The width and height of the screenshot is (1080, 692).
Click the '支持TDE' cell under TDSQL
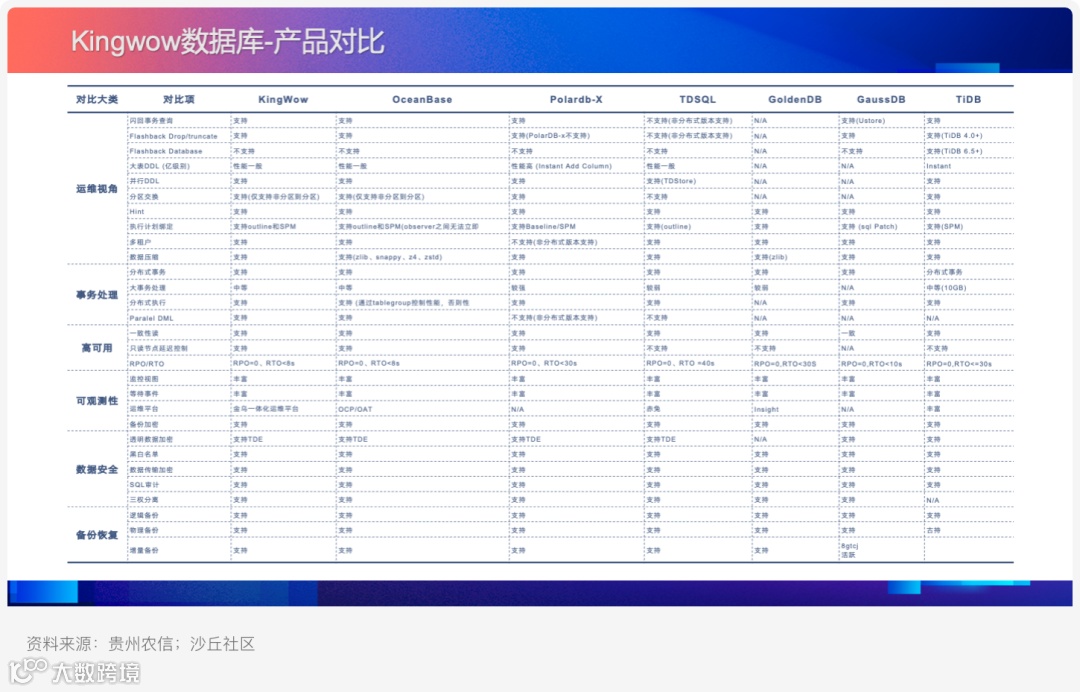(661, 439)
